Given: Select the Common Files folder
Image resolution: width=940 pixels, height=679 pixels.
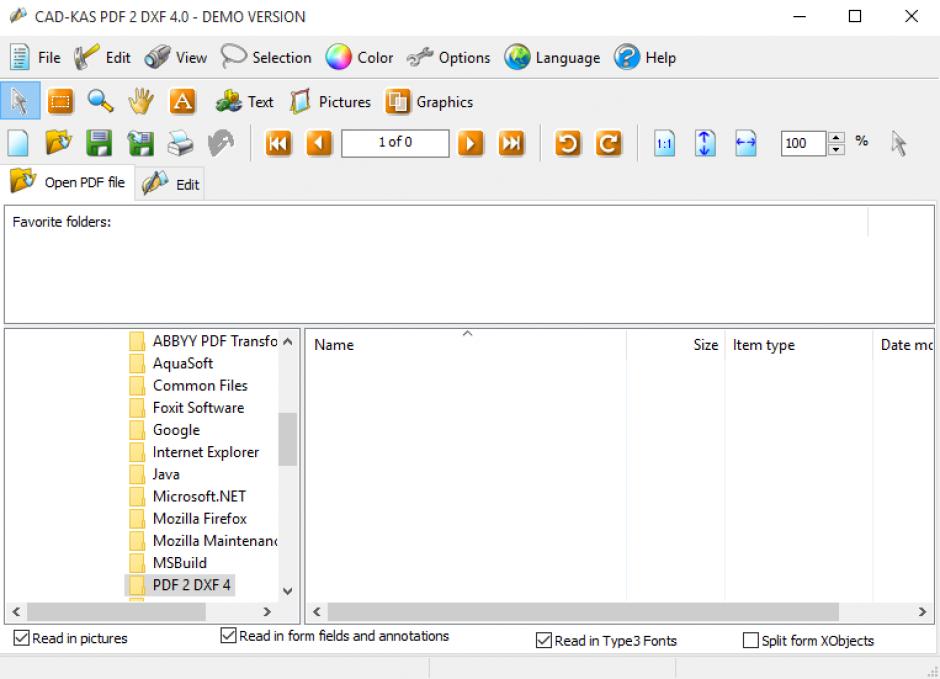Looking at the screenshot, I should coord(188,385).
